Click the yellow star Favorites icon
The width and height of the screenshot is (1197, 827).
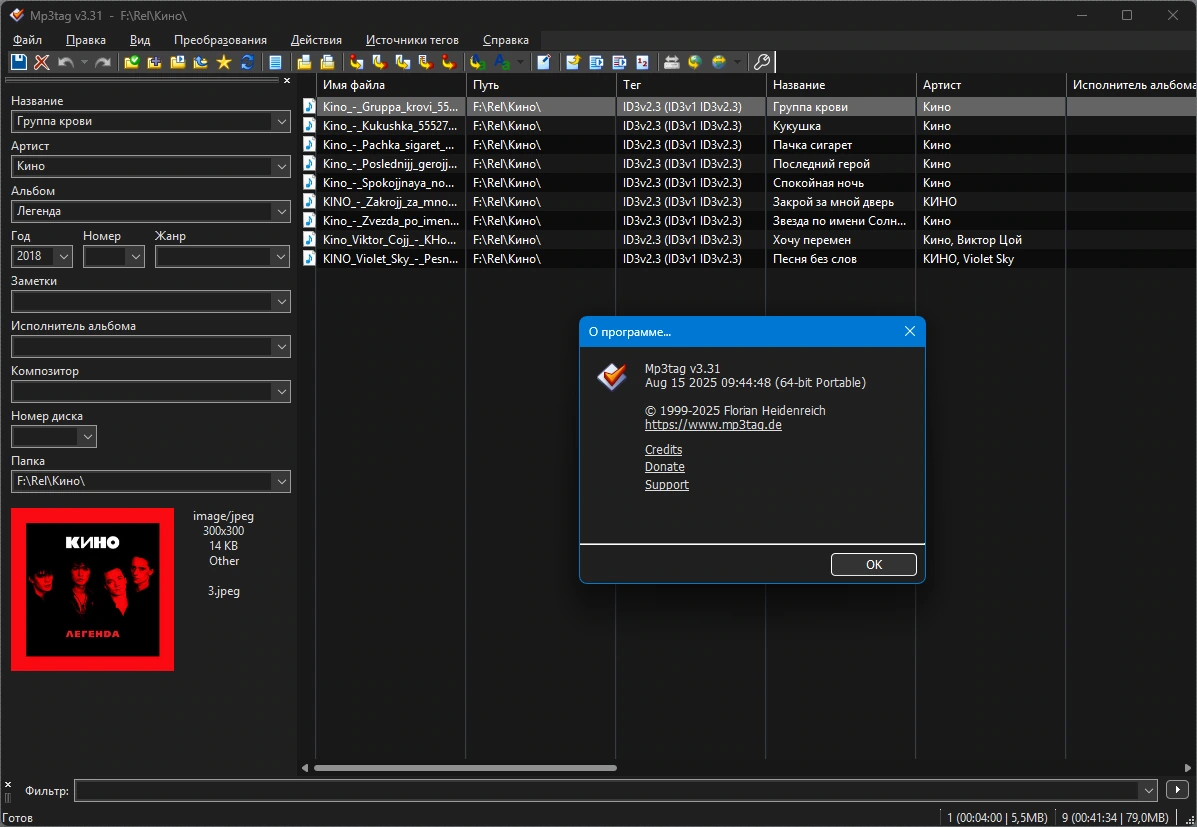click(x=224, y=62)
